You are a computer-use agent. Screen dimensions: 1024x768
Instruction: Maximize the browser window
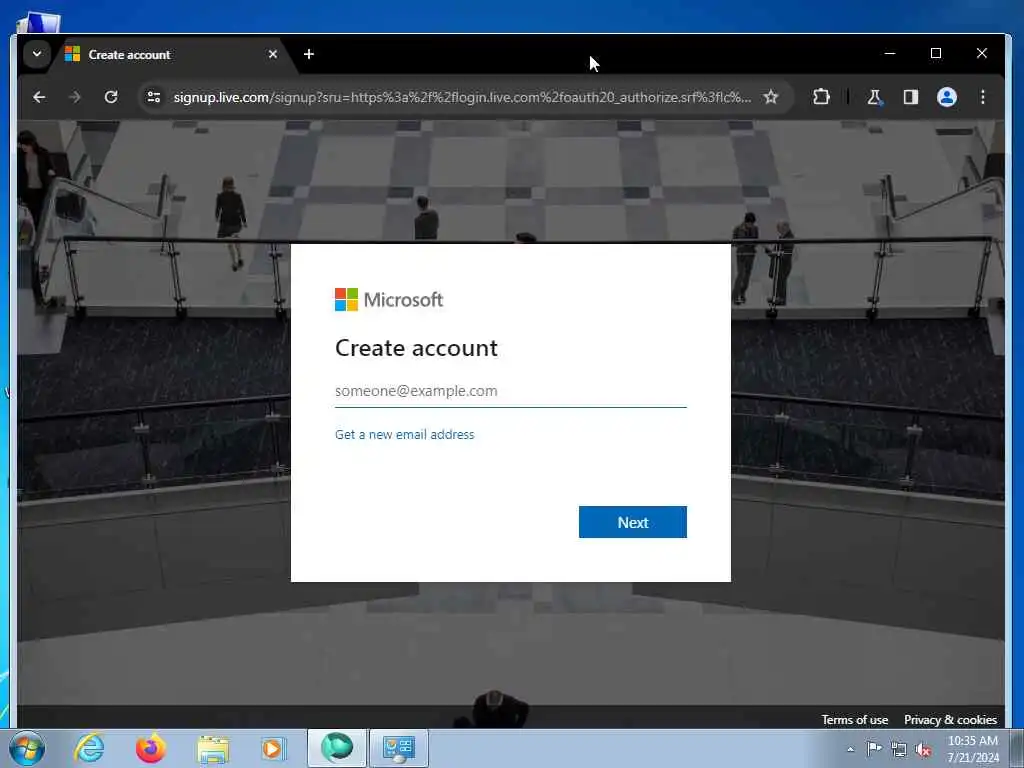point(935,54)
